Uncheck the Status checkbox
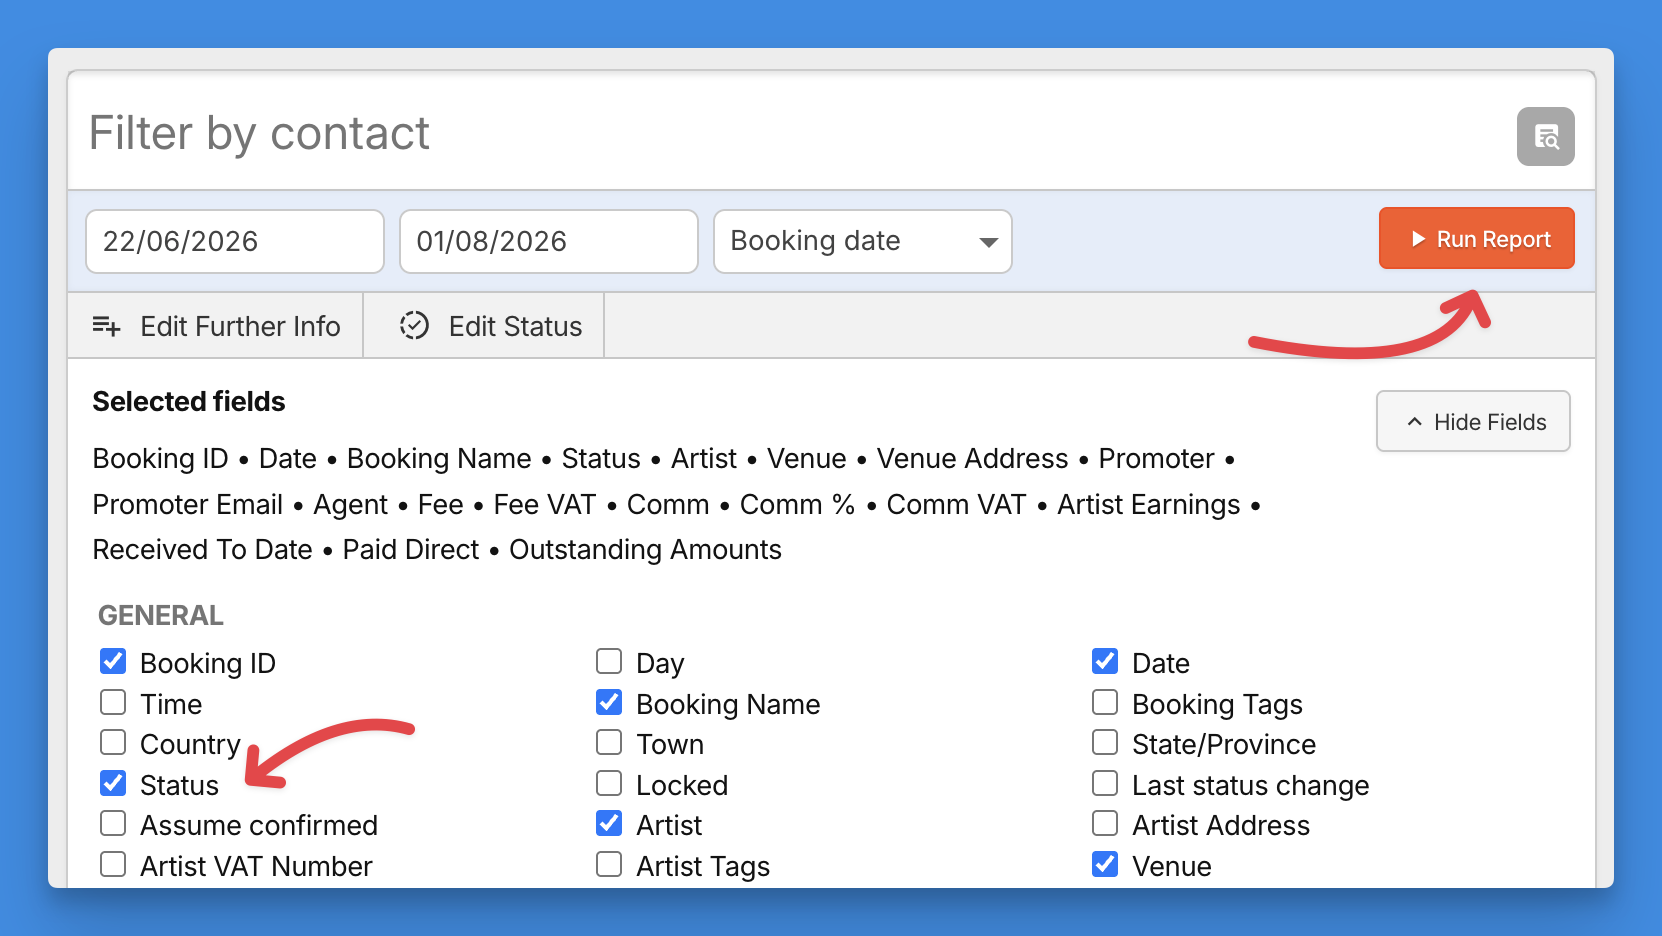1662x936 pixels. coord(113,783)
